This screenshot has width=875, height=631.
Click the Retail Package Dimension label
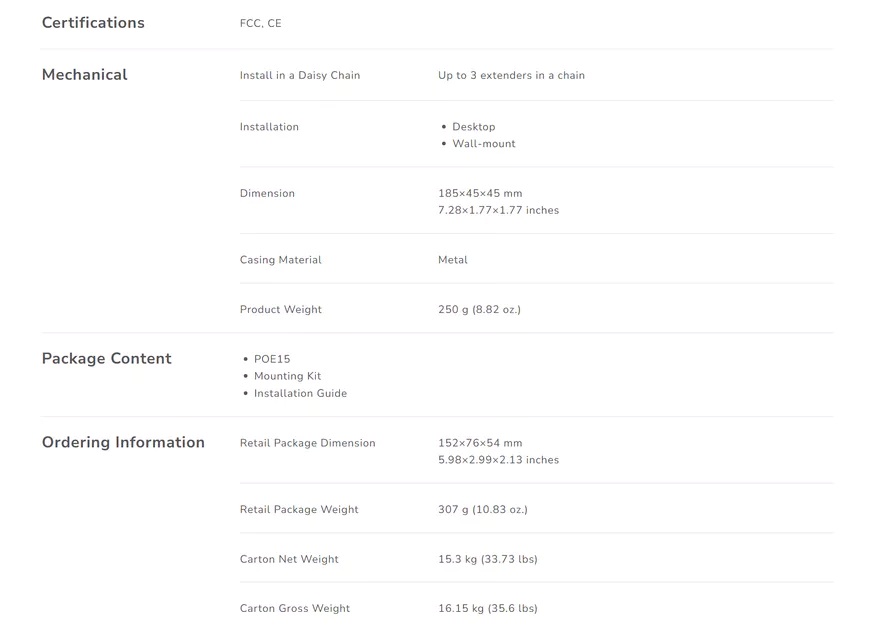(307, 443)
